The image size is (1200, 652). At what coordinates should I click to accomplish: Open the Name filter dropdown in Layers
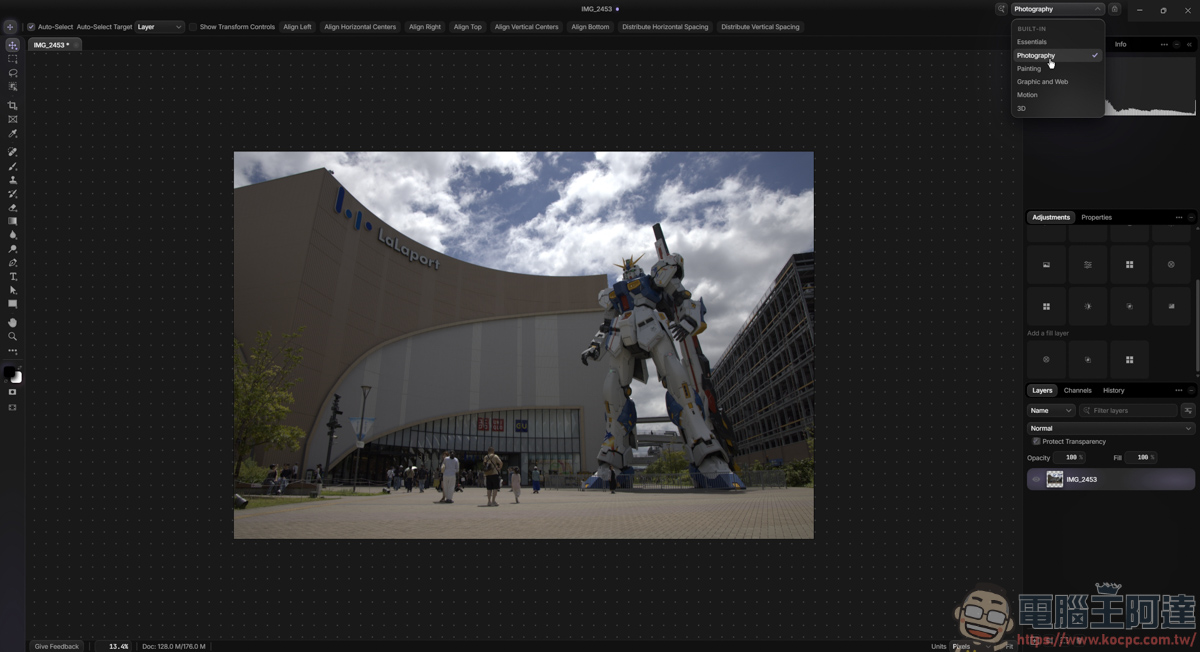1051,411
